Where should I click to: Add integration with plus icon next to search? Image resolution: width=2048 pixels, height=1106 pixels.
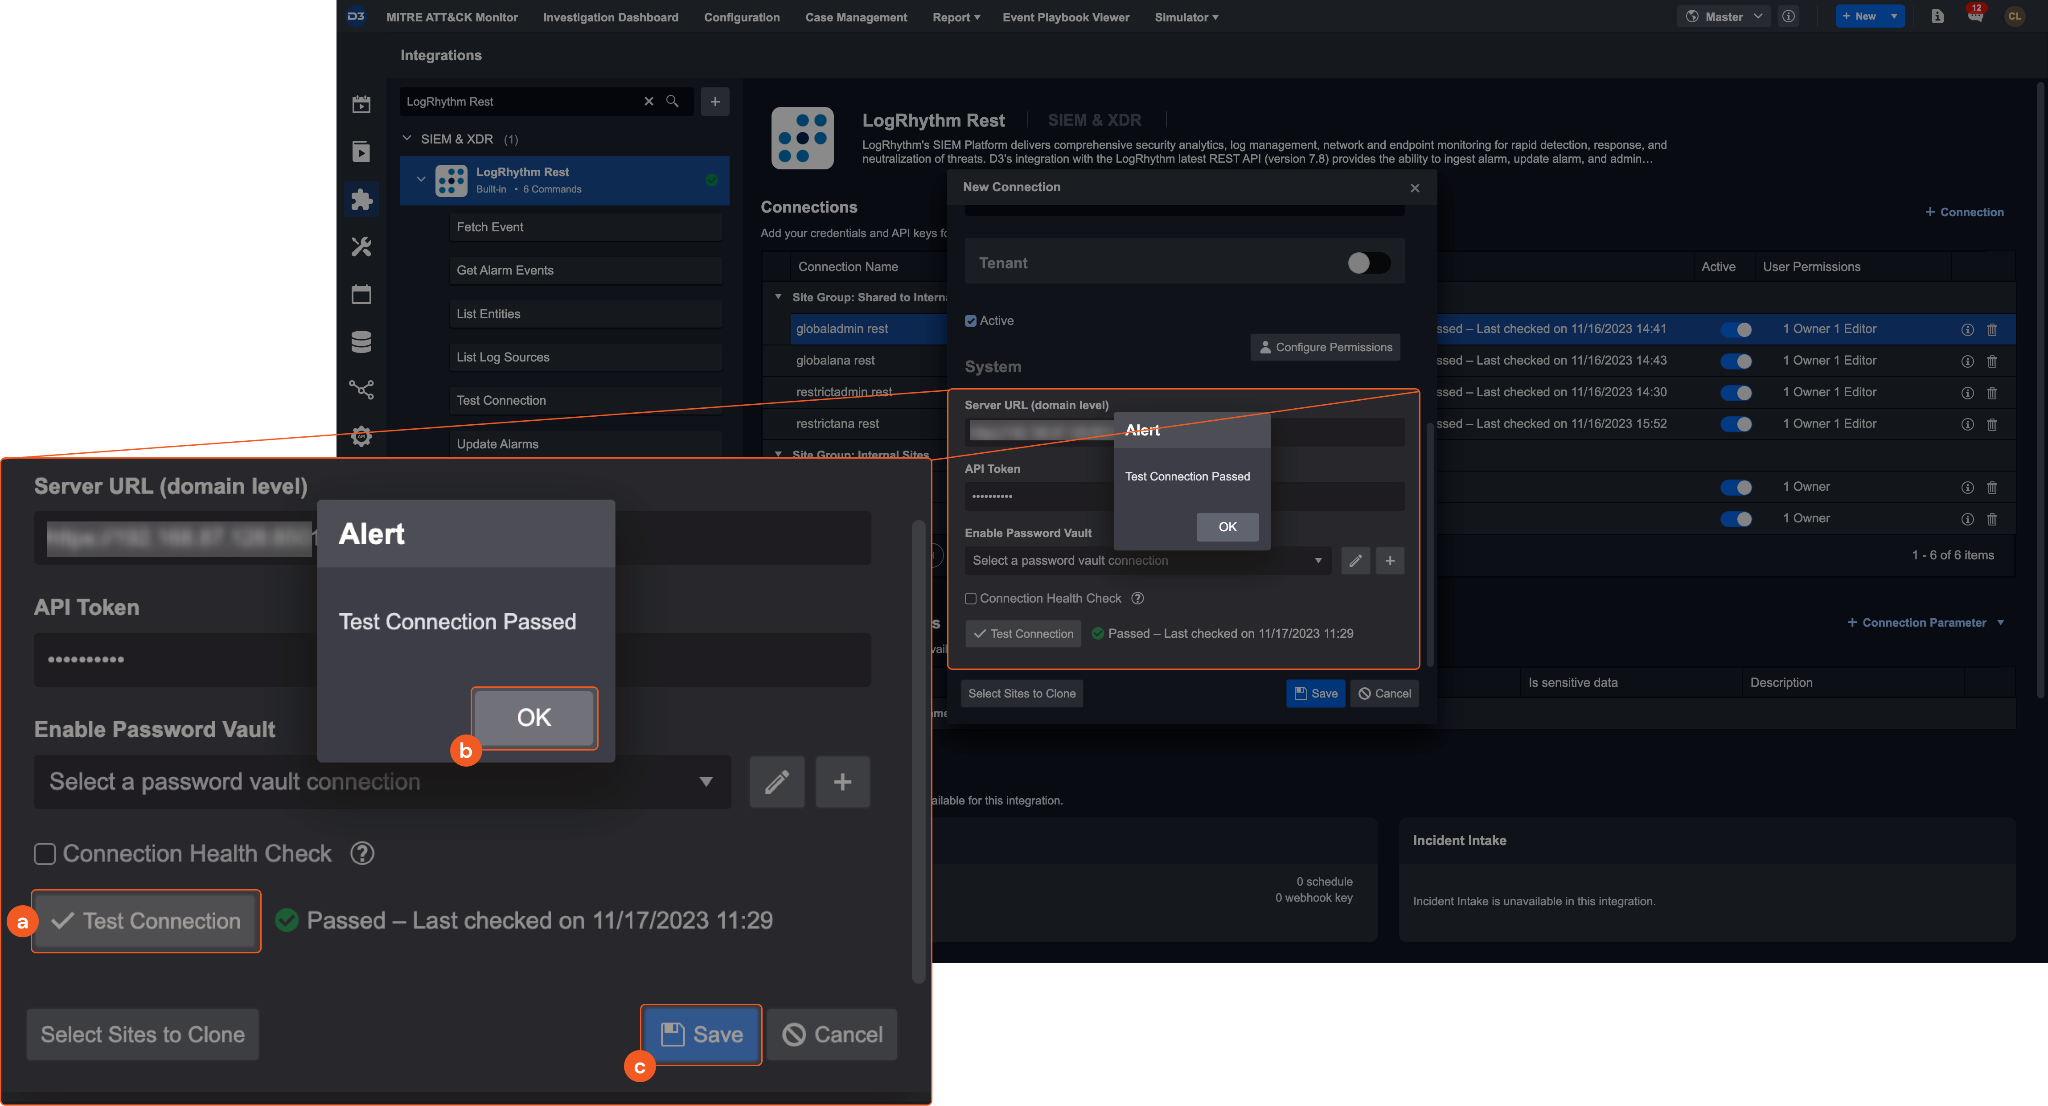click(715, 101)
